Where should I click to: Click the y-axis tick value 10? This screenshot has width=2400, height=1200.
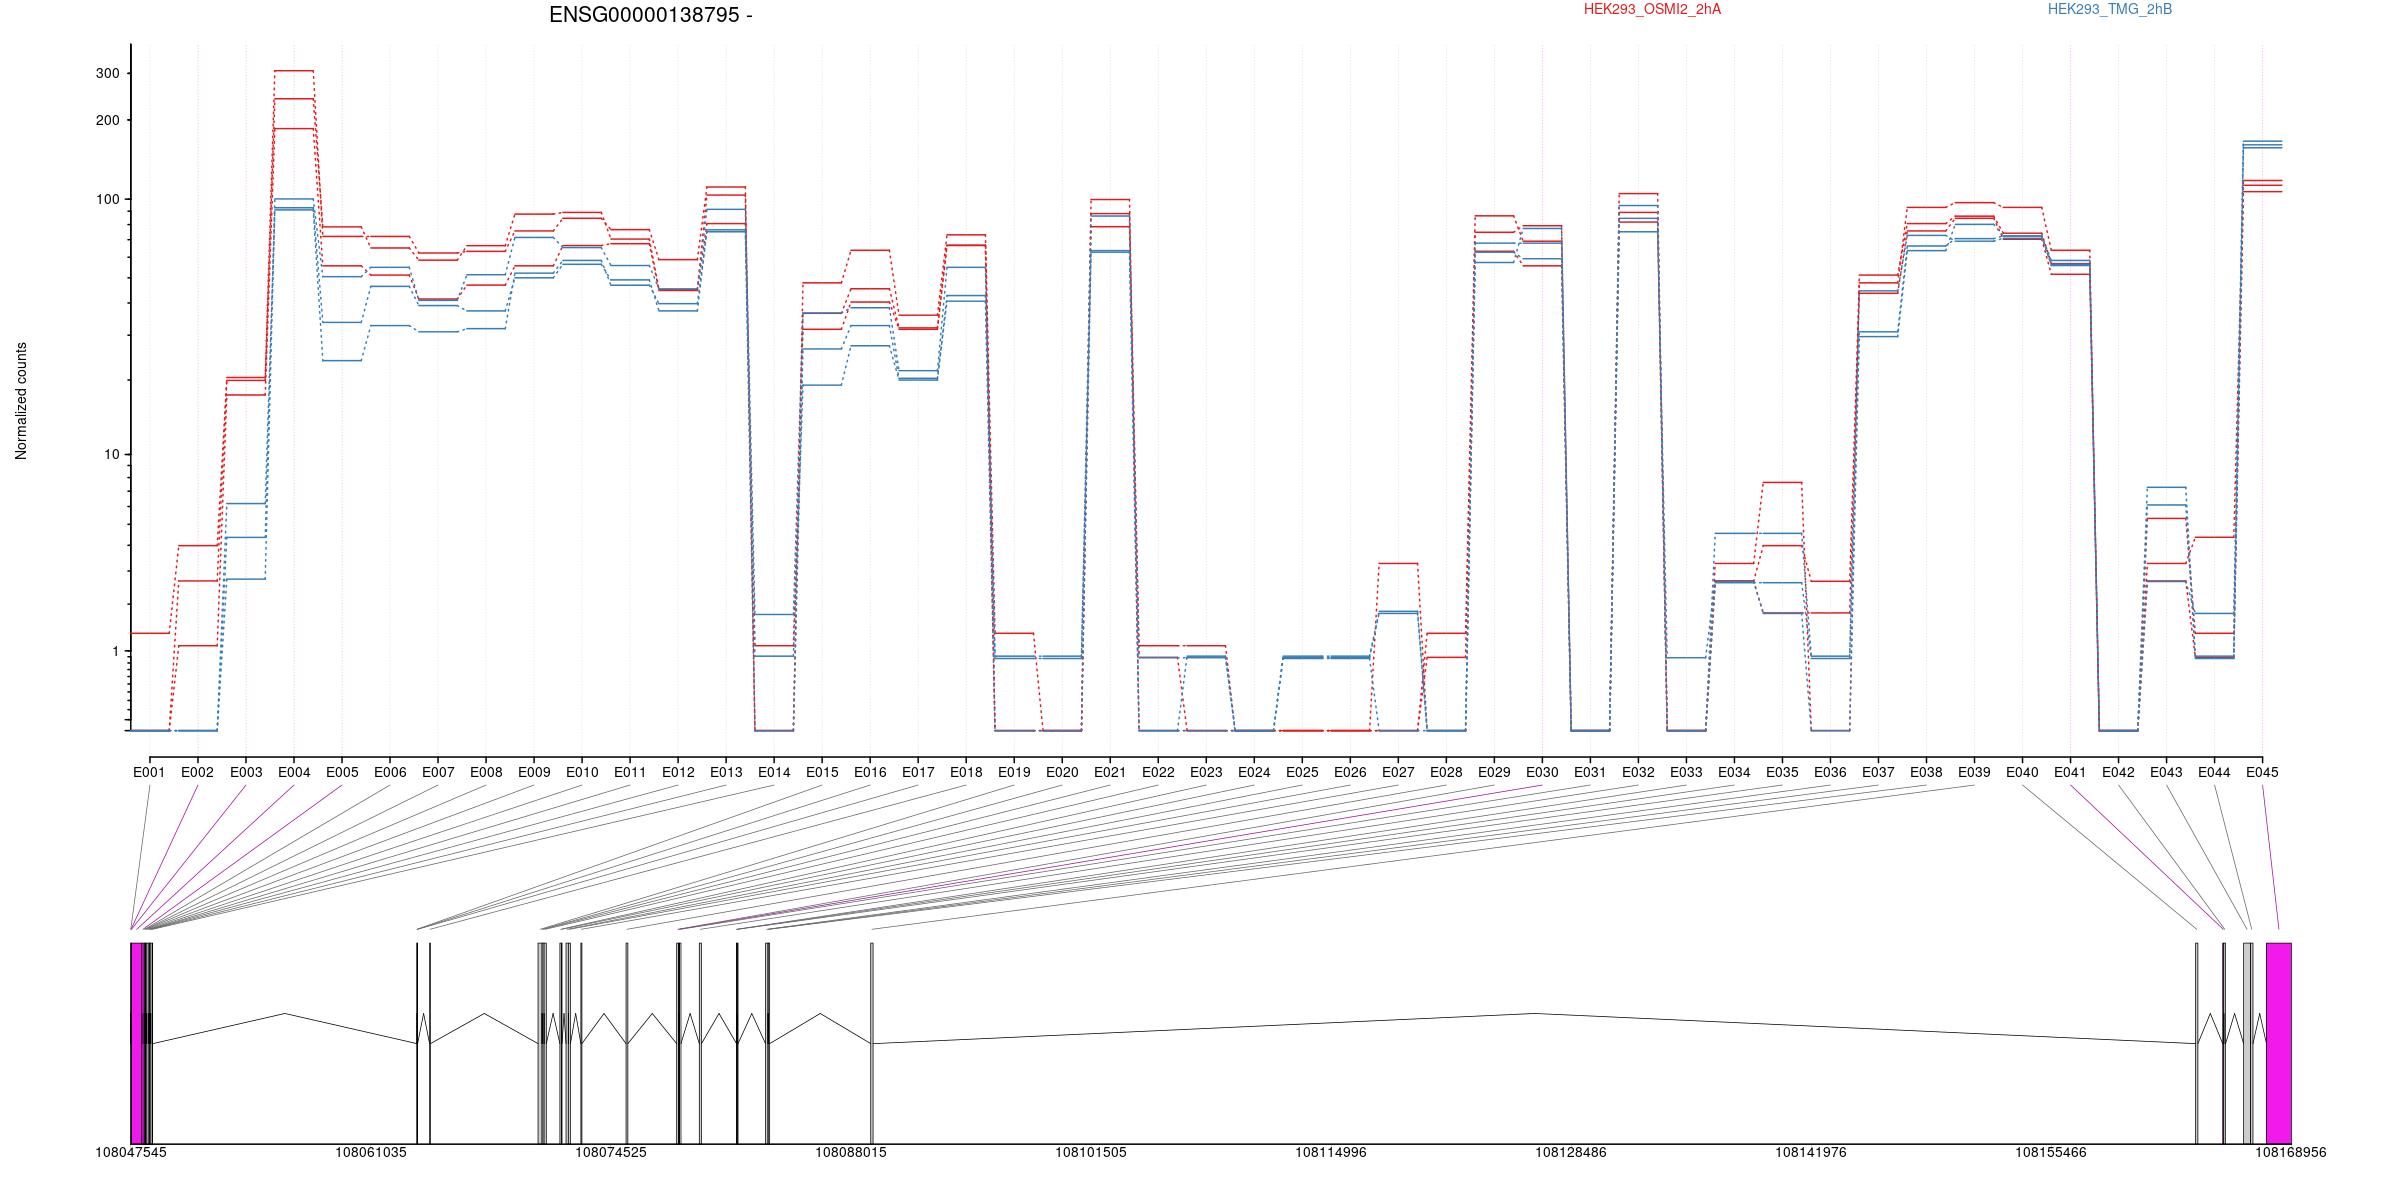coord(111,454)
